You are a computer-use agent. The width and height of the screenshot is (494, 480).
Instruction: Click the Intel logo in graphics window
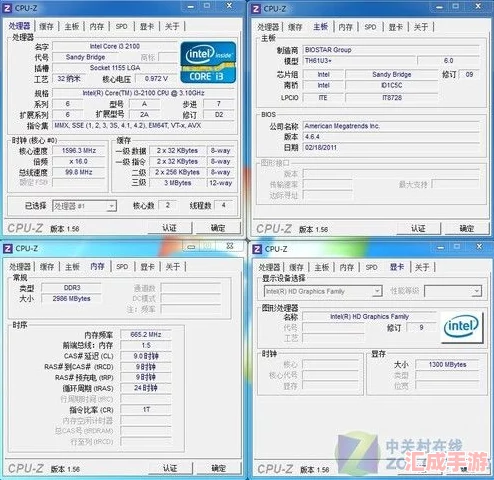pos(462,326)
